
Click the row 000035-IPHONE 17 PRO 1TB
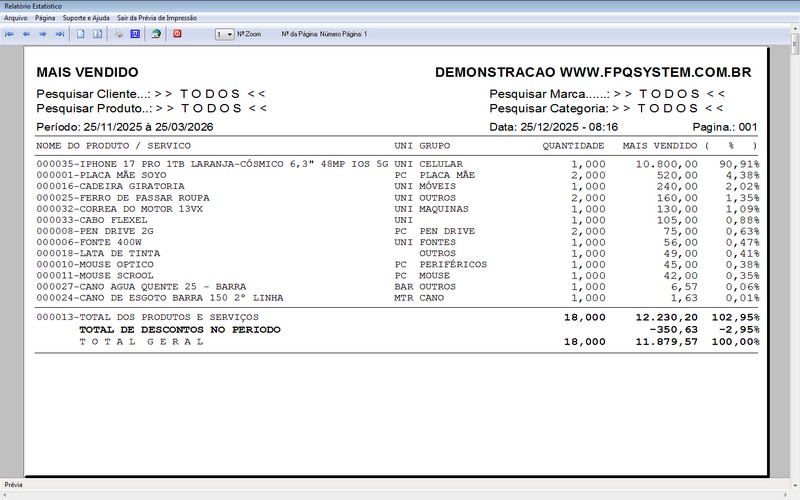(397, 164)
